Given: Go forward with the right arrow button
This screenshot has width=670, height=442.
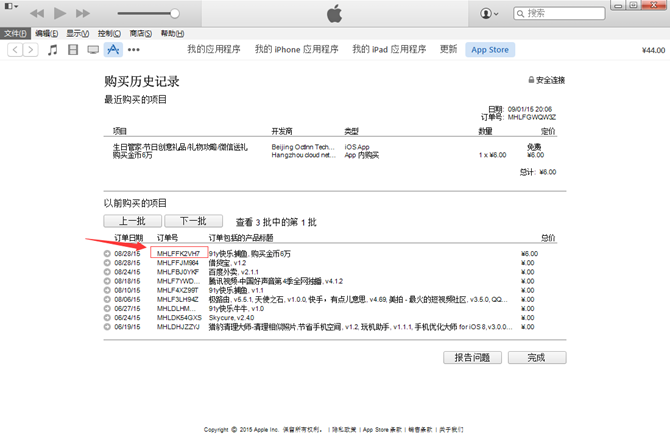Looking at the screenshot, I should [30, 50].
